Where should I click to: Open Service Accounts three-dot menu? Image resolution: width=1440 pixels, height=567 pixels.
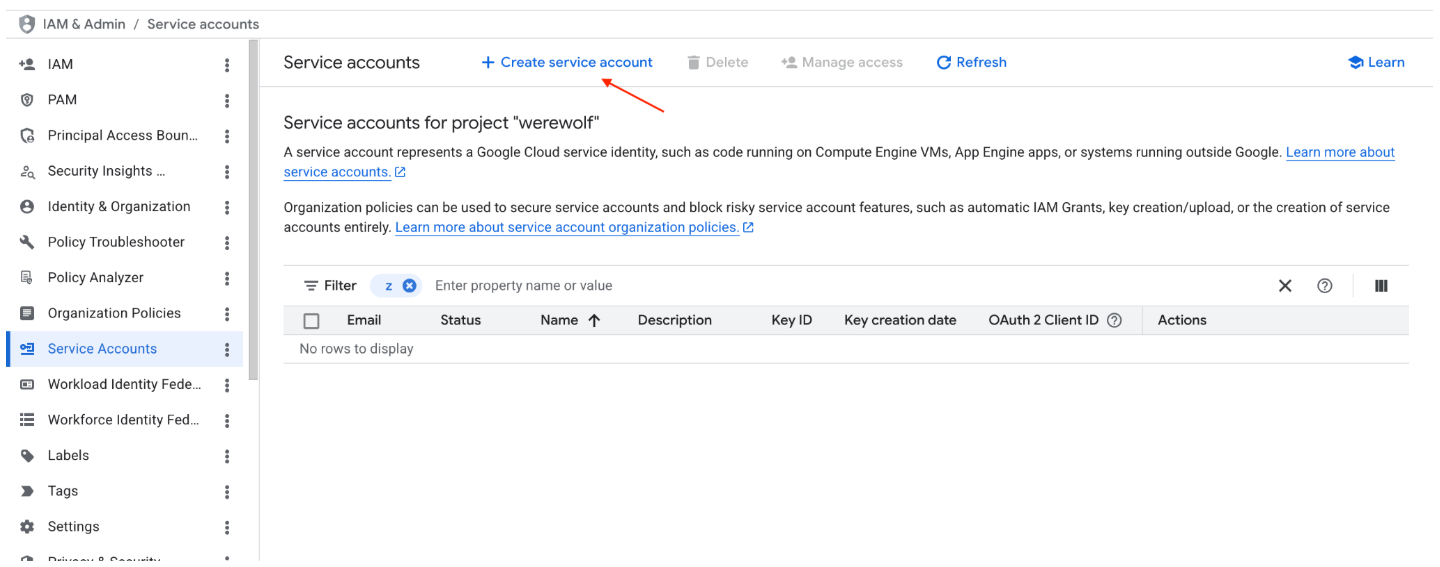pyautogui.click(x=227, y=350)
